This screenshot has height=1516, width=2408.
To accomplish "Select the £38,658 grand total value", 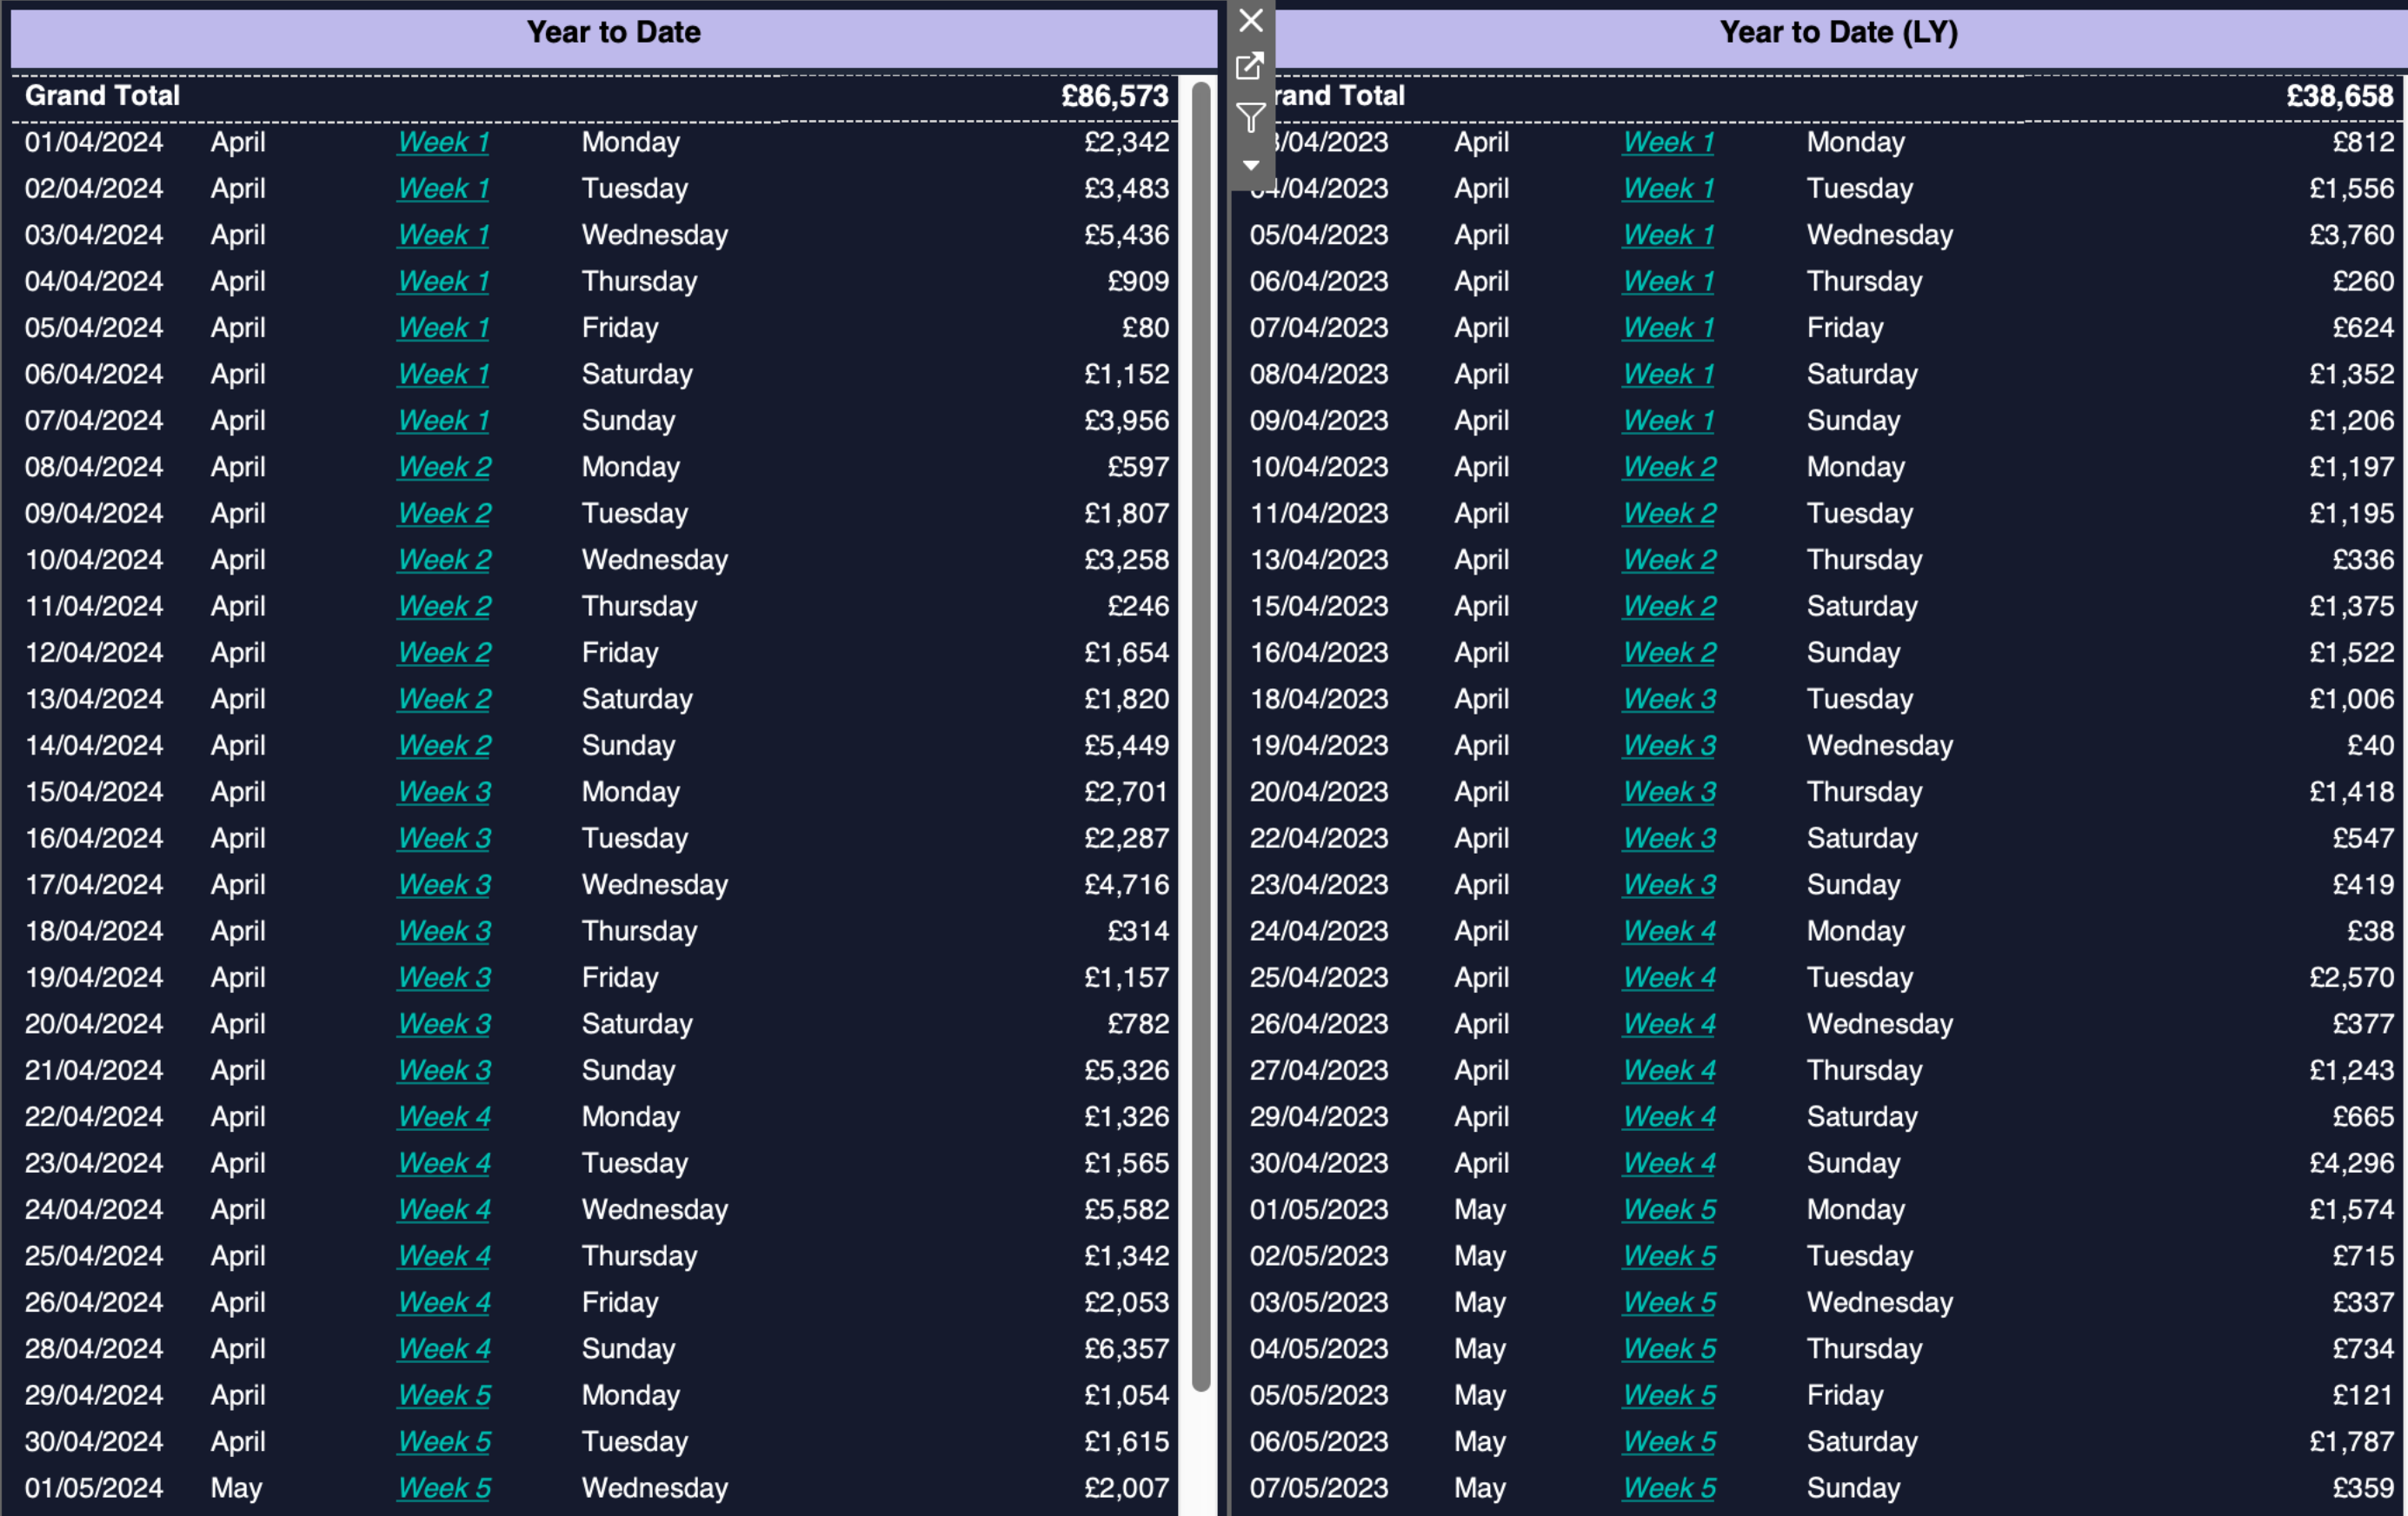I will click(2339, 96).
